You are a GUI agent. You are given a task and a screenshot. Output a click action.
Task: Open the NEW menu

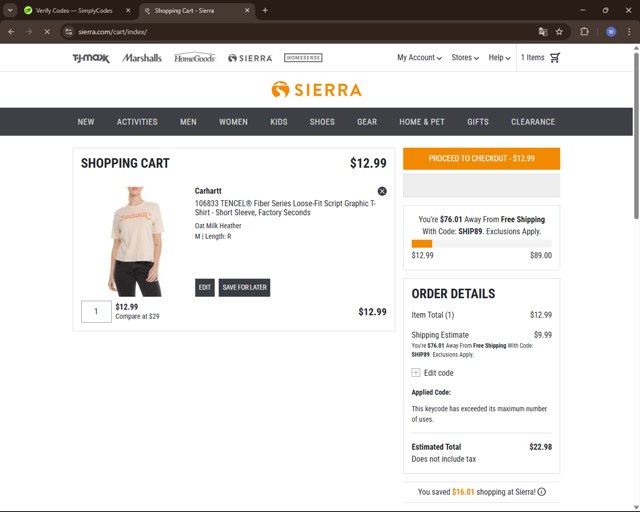(86, 122)
